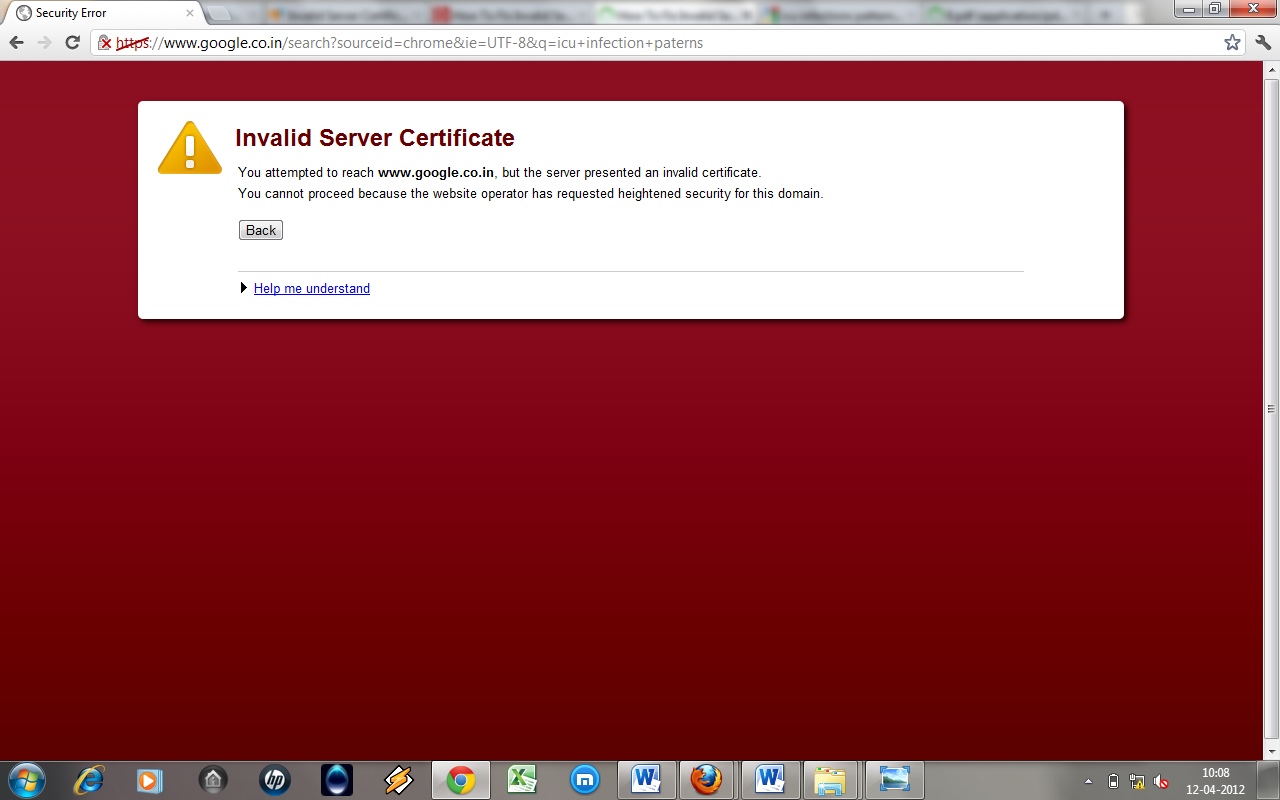Minimize the Chrome window

pos(1186,8)
